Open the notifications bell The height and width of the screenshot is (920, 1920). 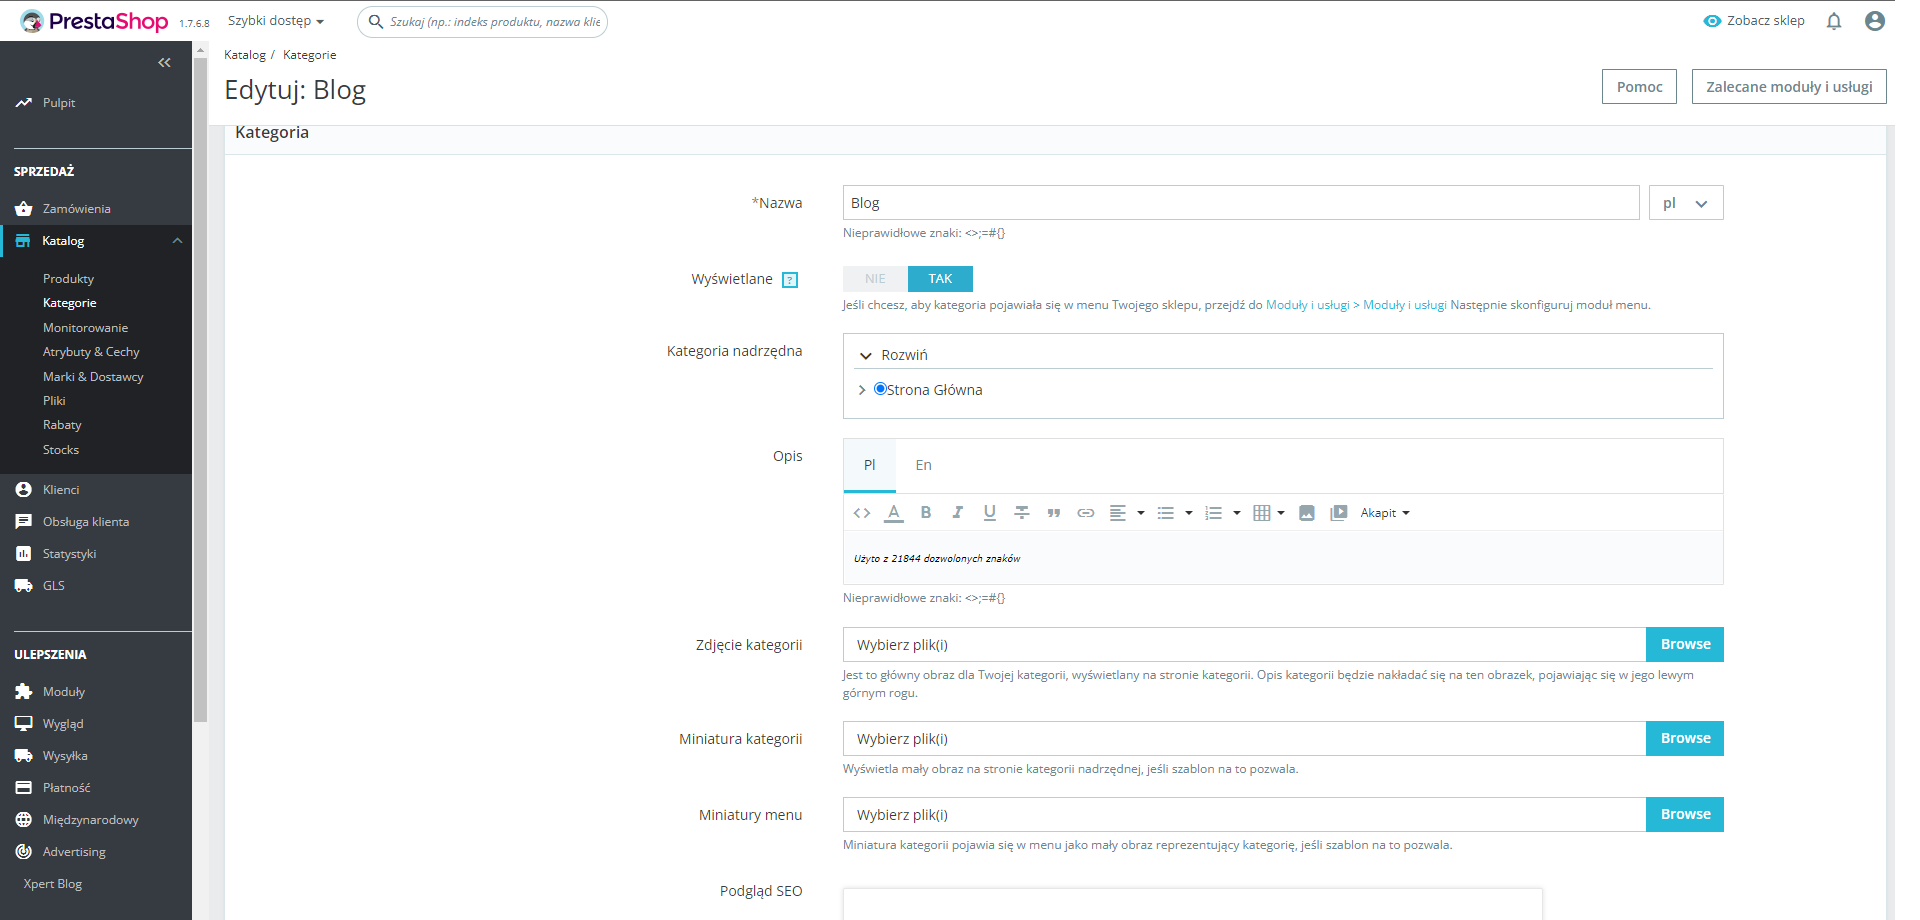1834,21
